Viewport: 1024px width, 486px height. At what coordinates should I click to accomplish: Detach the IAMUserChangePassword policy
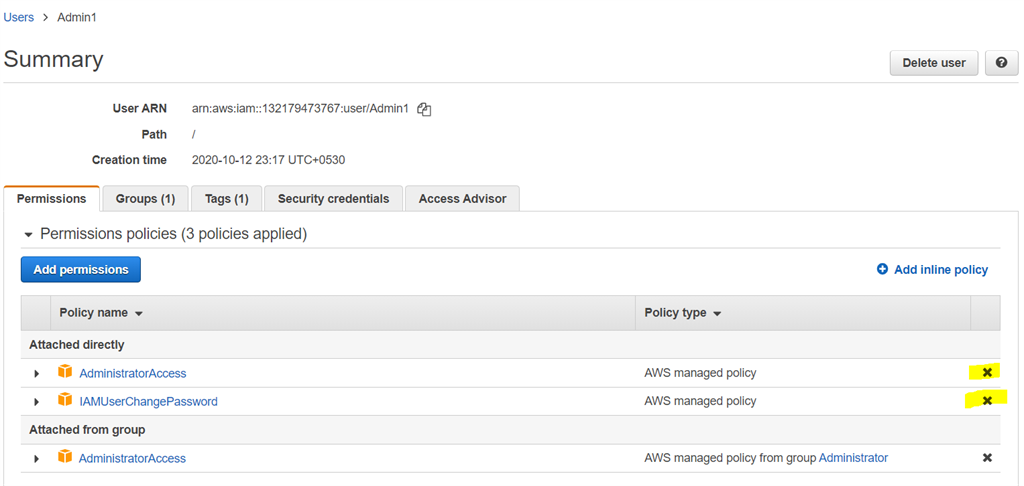click(987, 400)
